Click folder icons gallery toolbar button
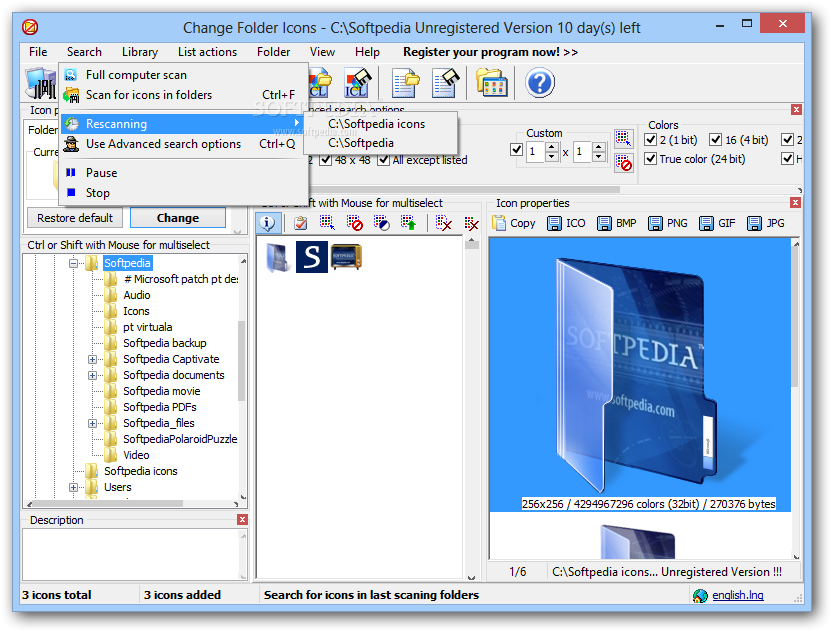Screen dimensions: 832x632 [x=492, y=83]
